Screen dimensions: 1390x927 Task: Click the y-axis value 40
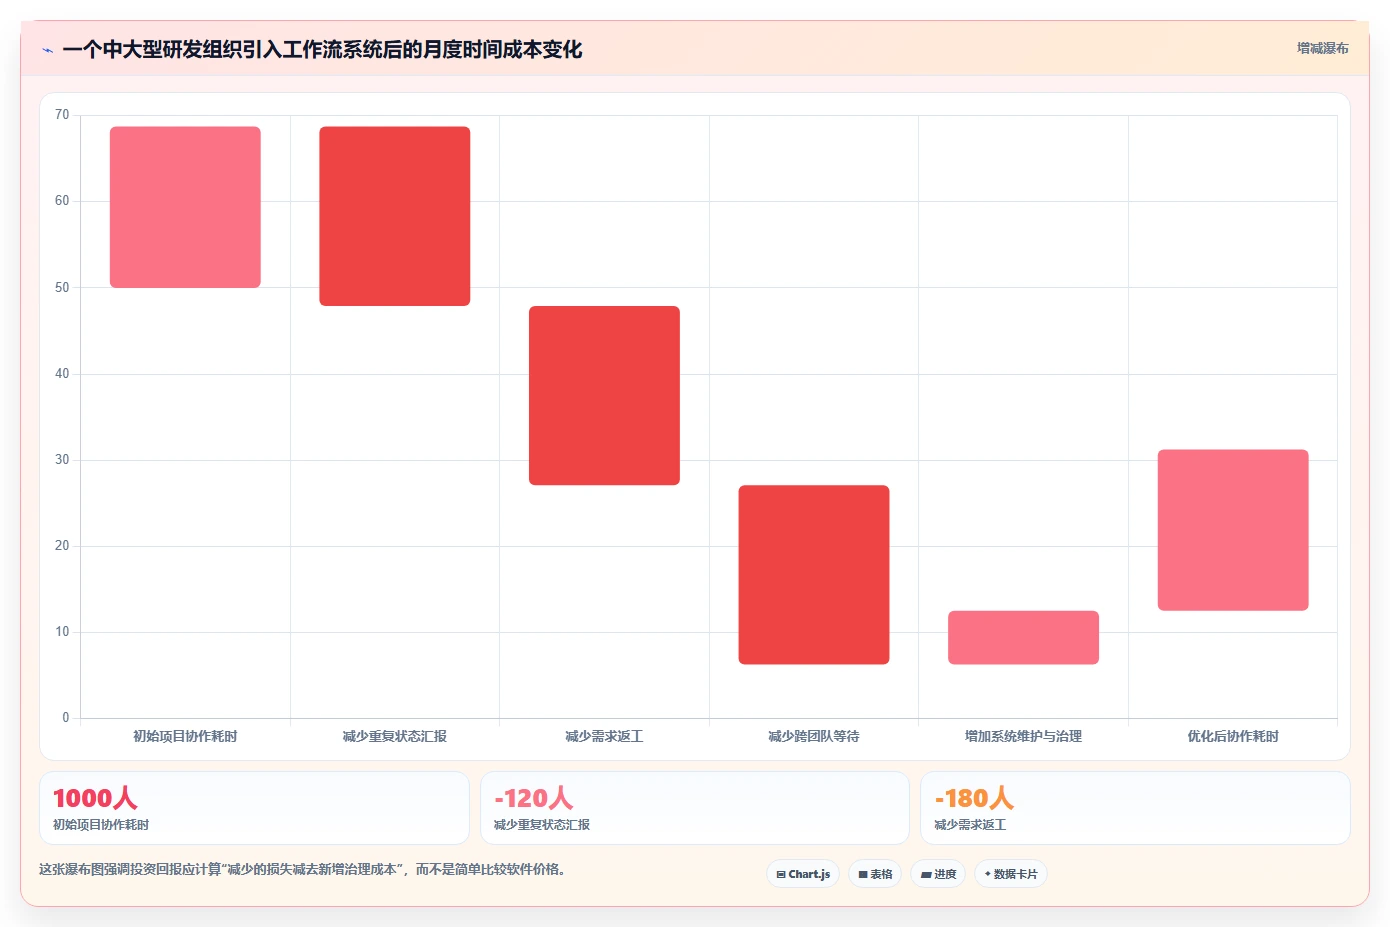(x=62, y=374)
